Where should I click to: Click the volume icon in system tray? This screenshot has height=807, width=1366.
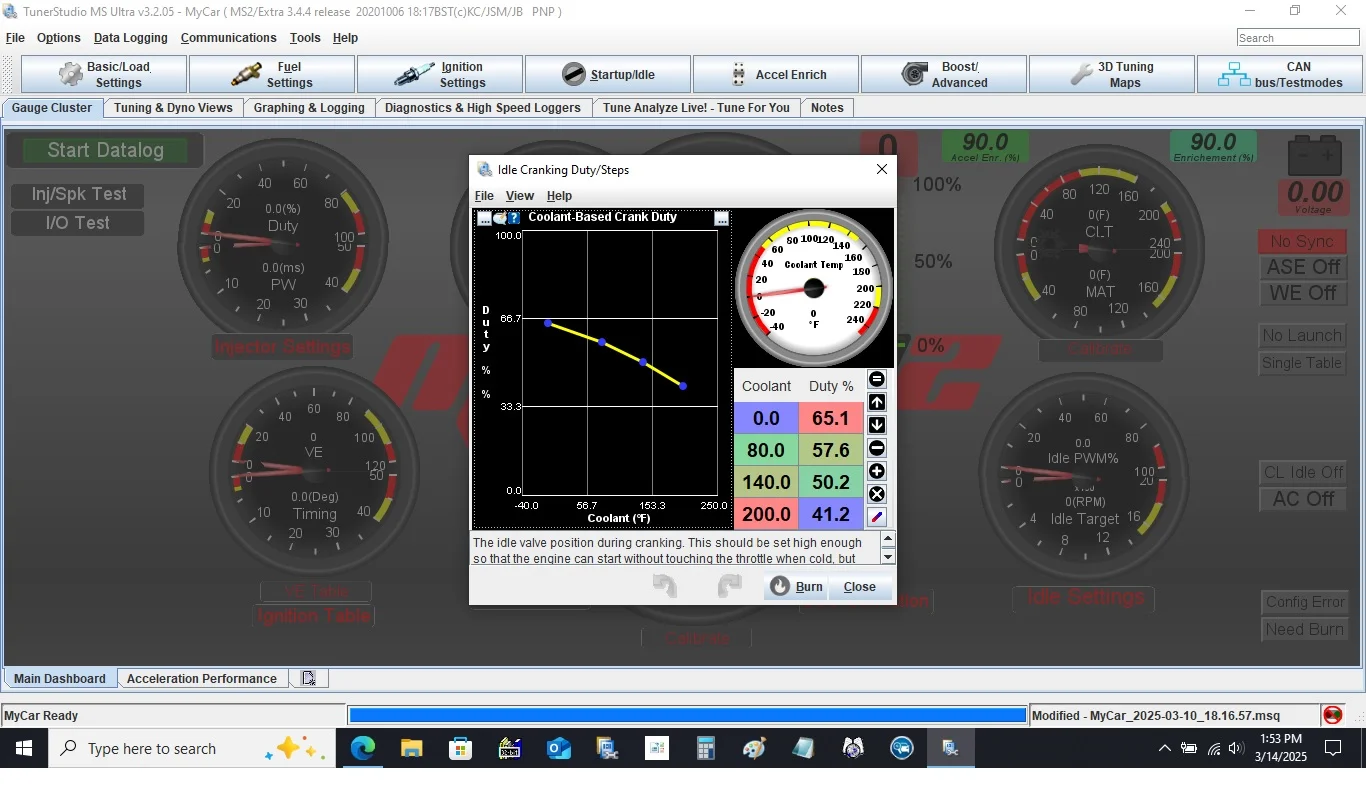[1237, 748]
